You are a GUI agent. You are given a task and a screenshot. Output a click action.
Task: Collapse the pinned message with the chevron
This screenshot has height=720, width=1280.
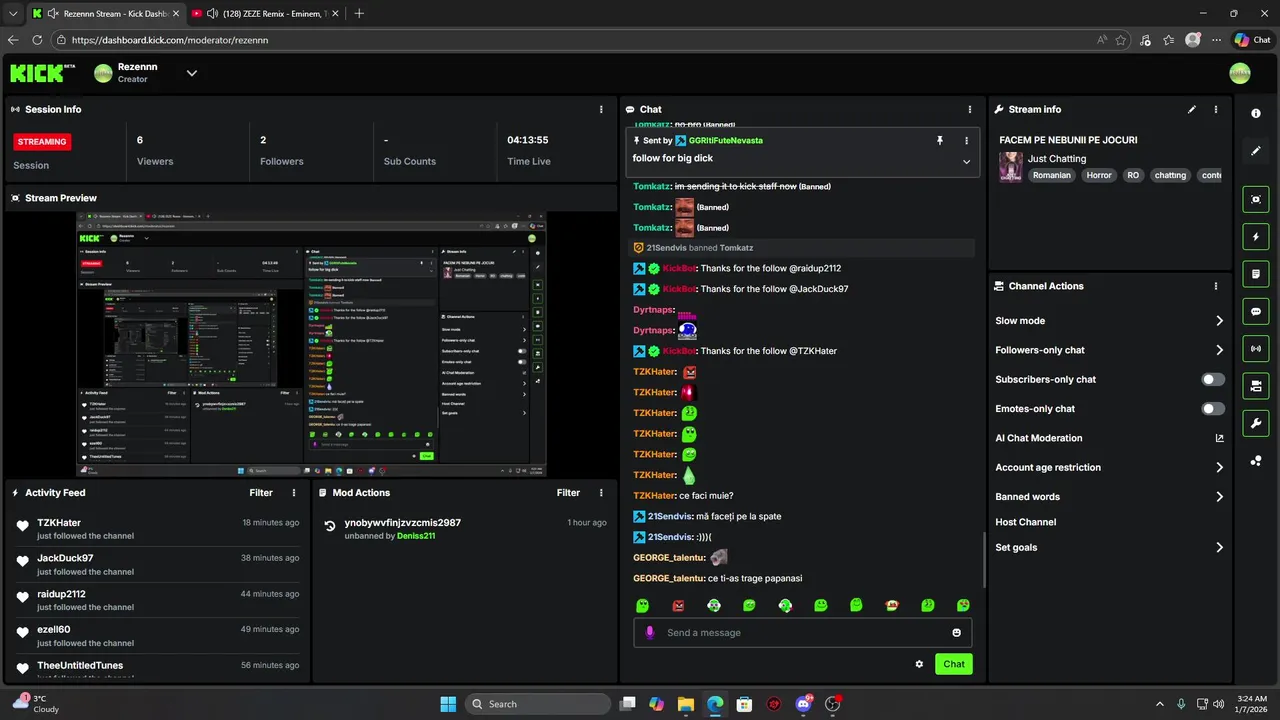click(966, 161)
